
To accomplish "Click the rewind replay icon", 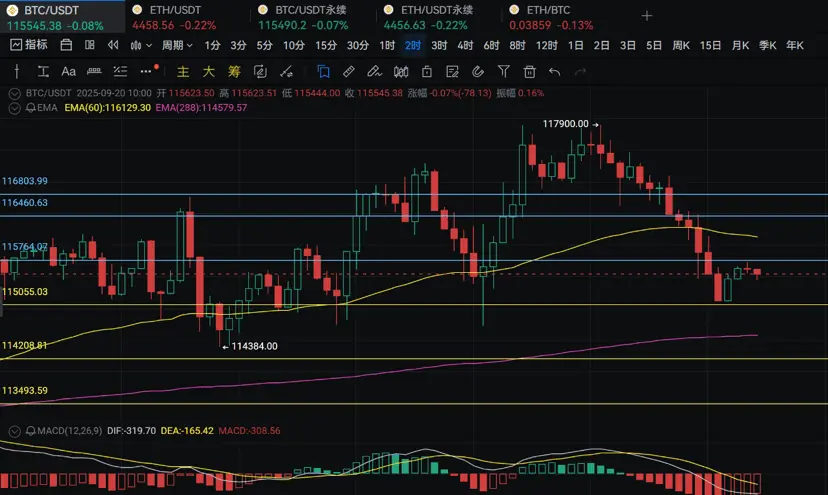I will pyautogui.click(x=113, y=45).
